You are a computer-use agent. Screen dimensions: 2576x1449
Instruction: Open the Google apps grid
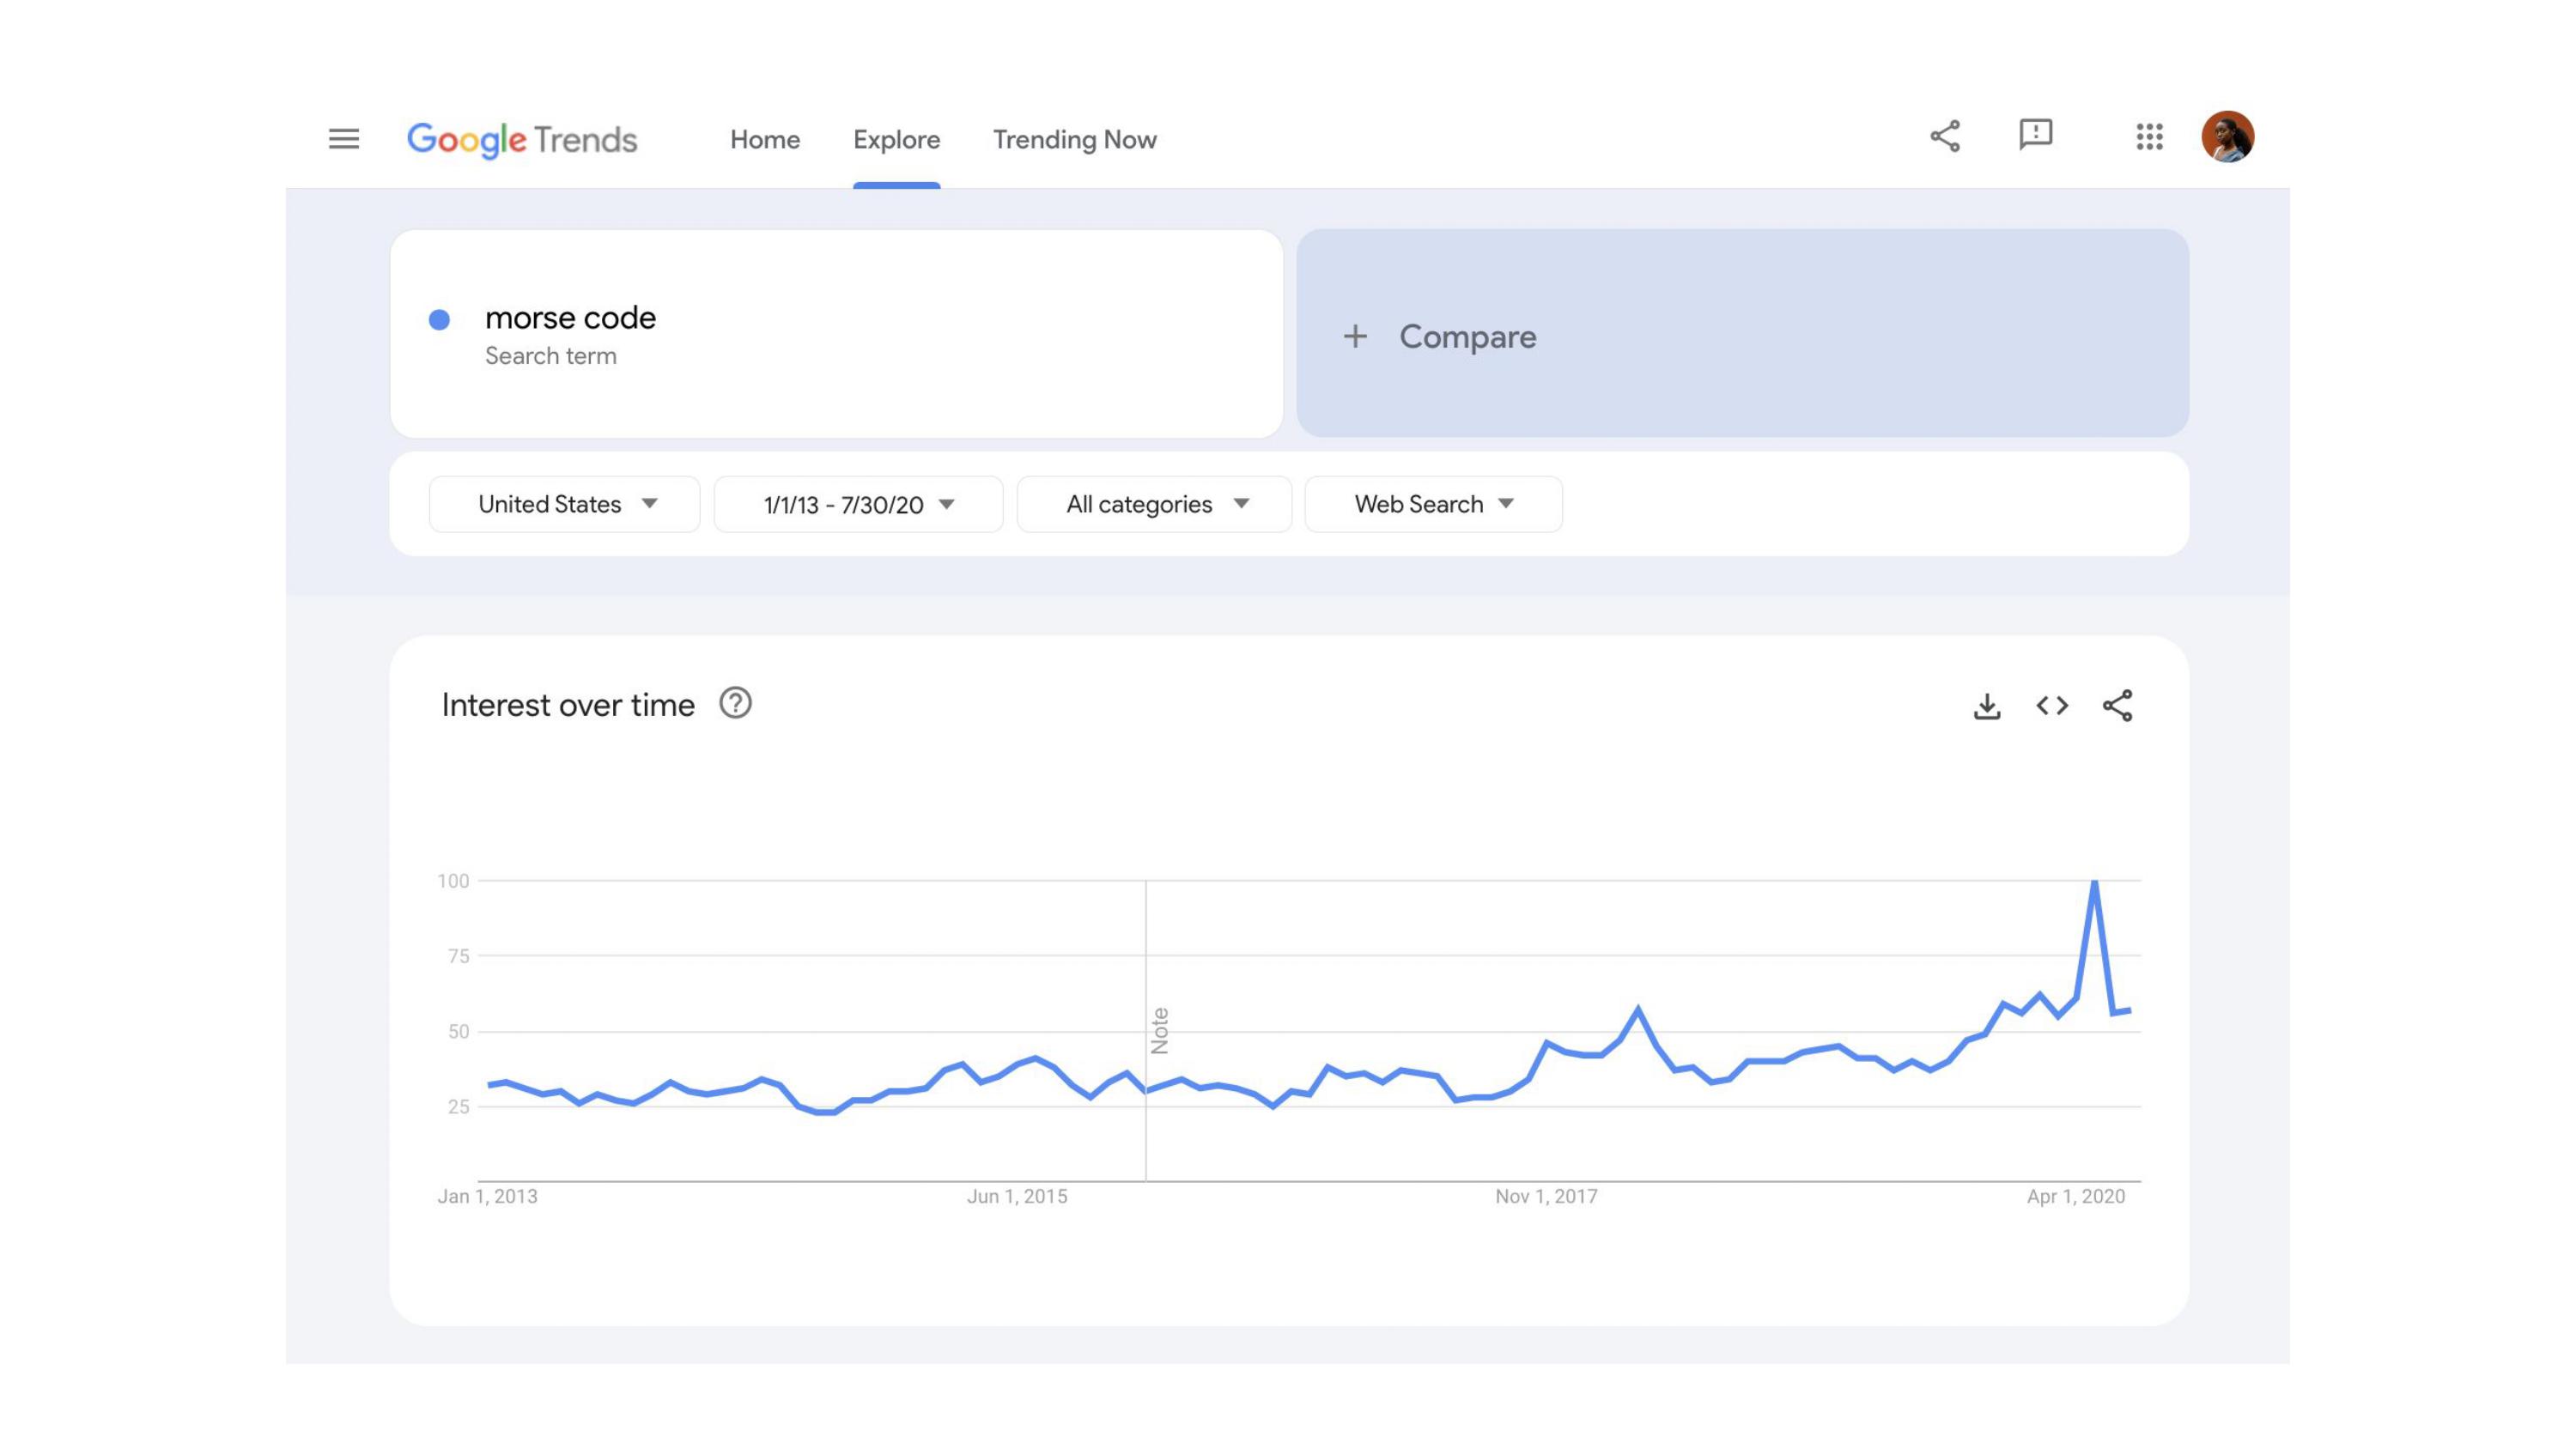pyautogui.click(x=2148, y=137)
